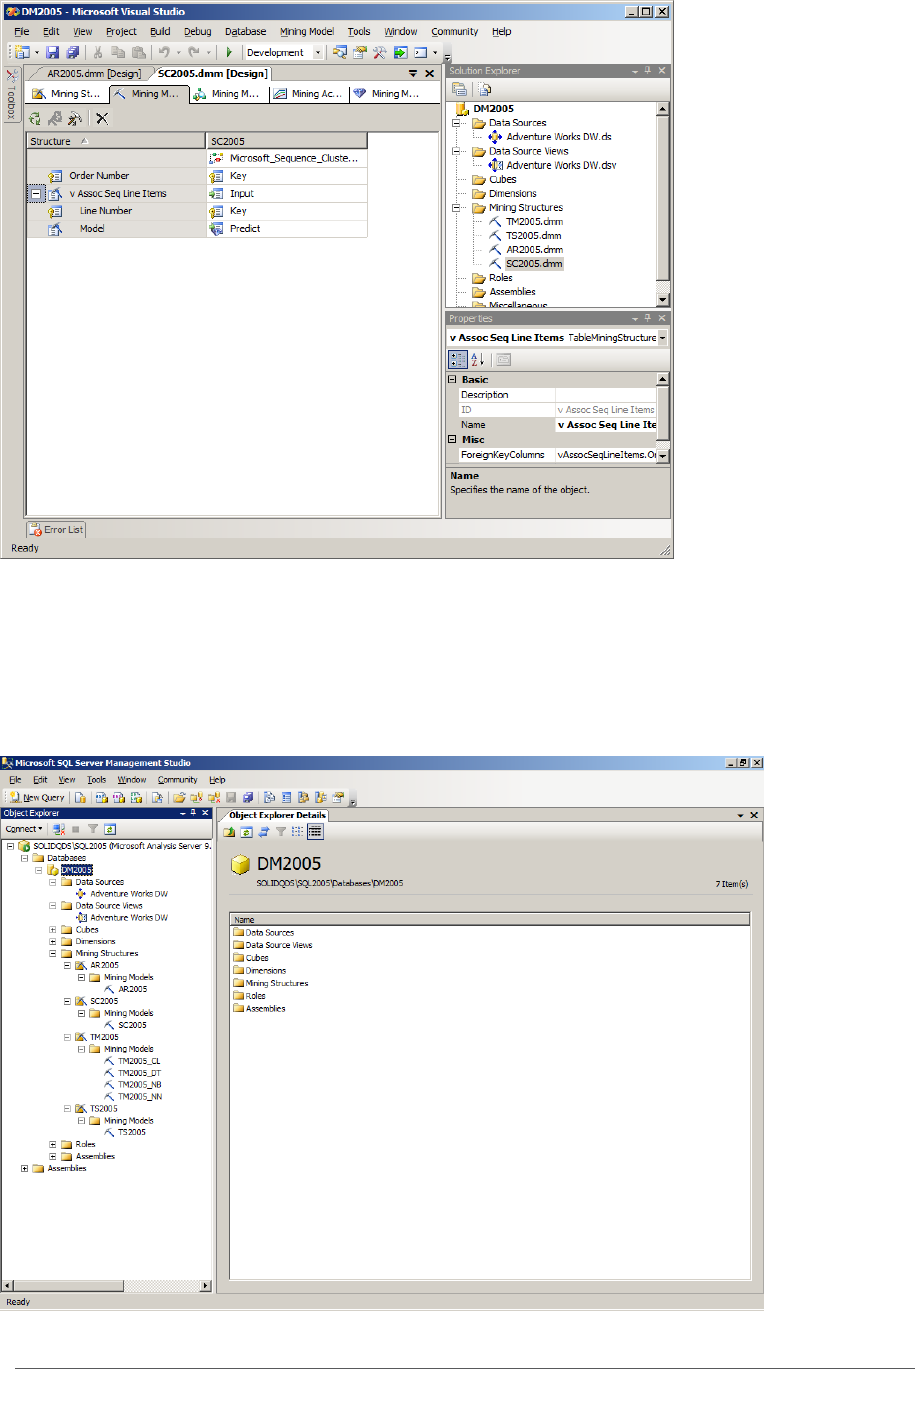Screen dimensions: 919x1414
Task: Open Mining Structure tab in designer
Action: coord(68,94)
